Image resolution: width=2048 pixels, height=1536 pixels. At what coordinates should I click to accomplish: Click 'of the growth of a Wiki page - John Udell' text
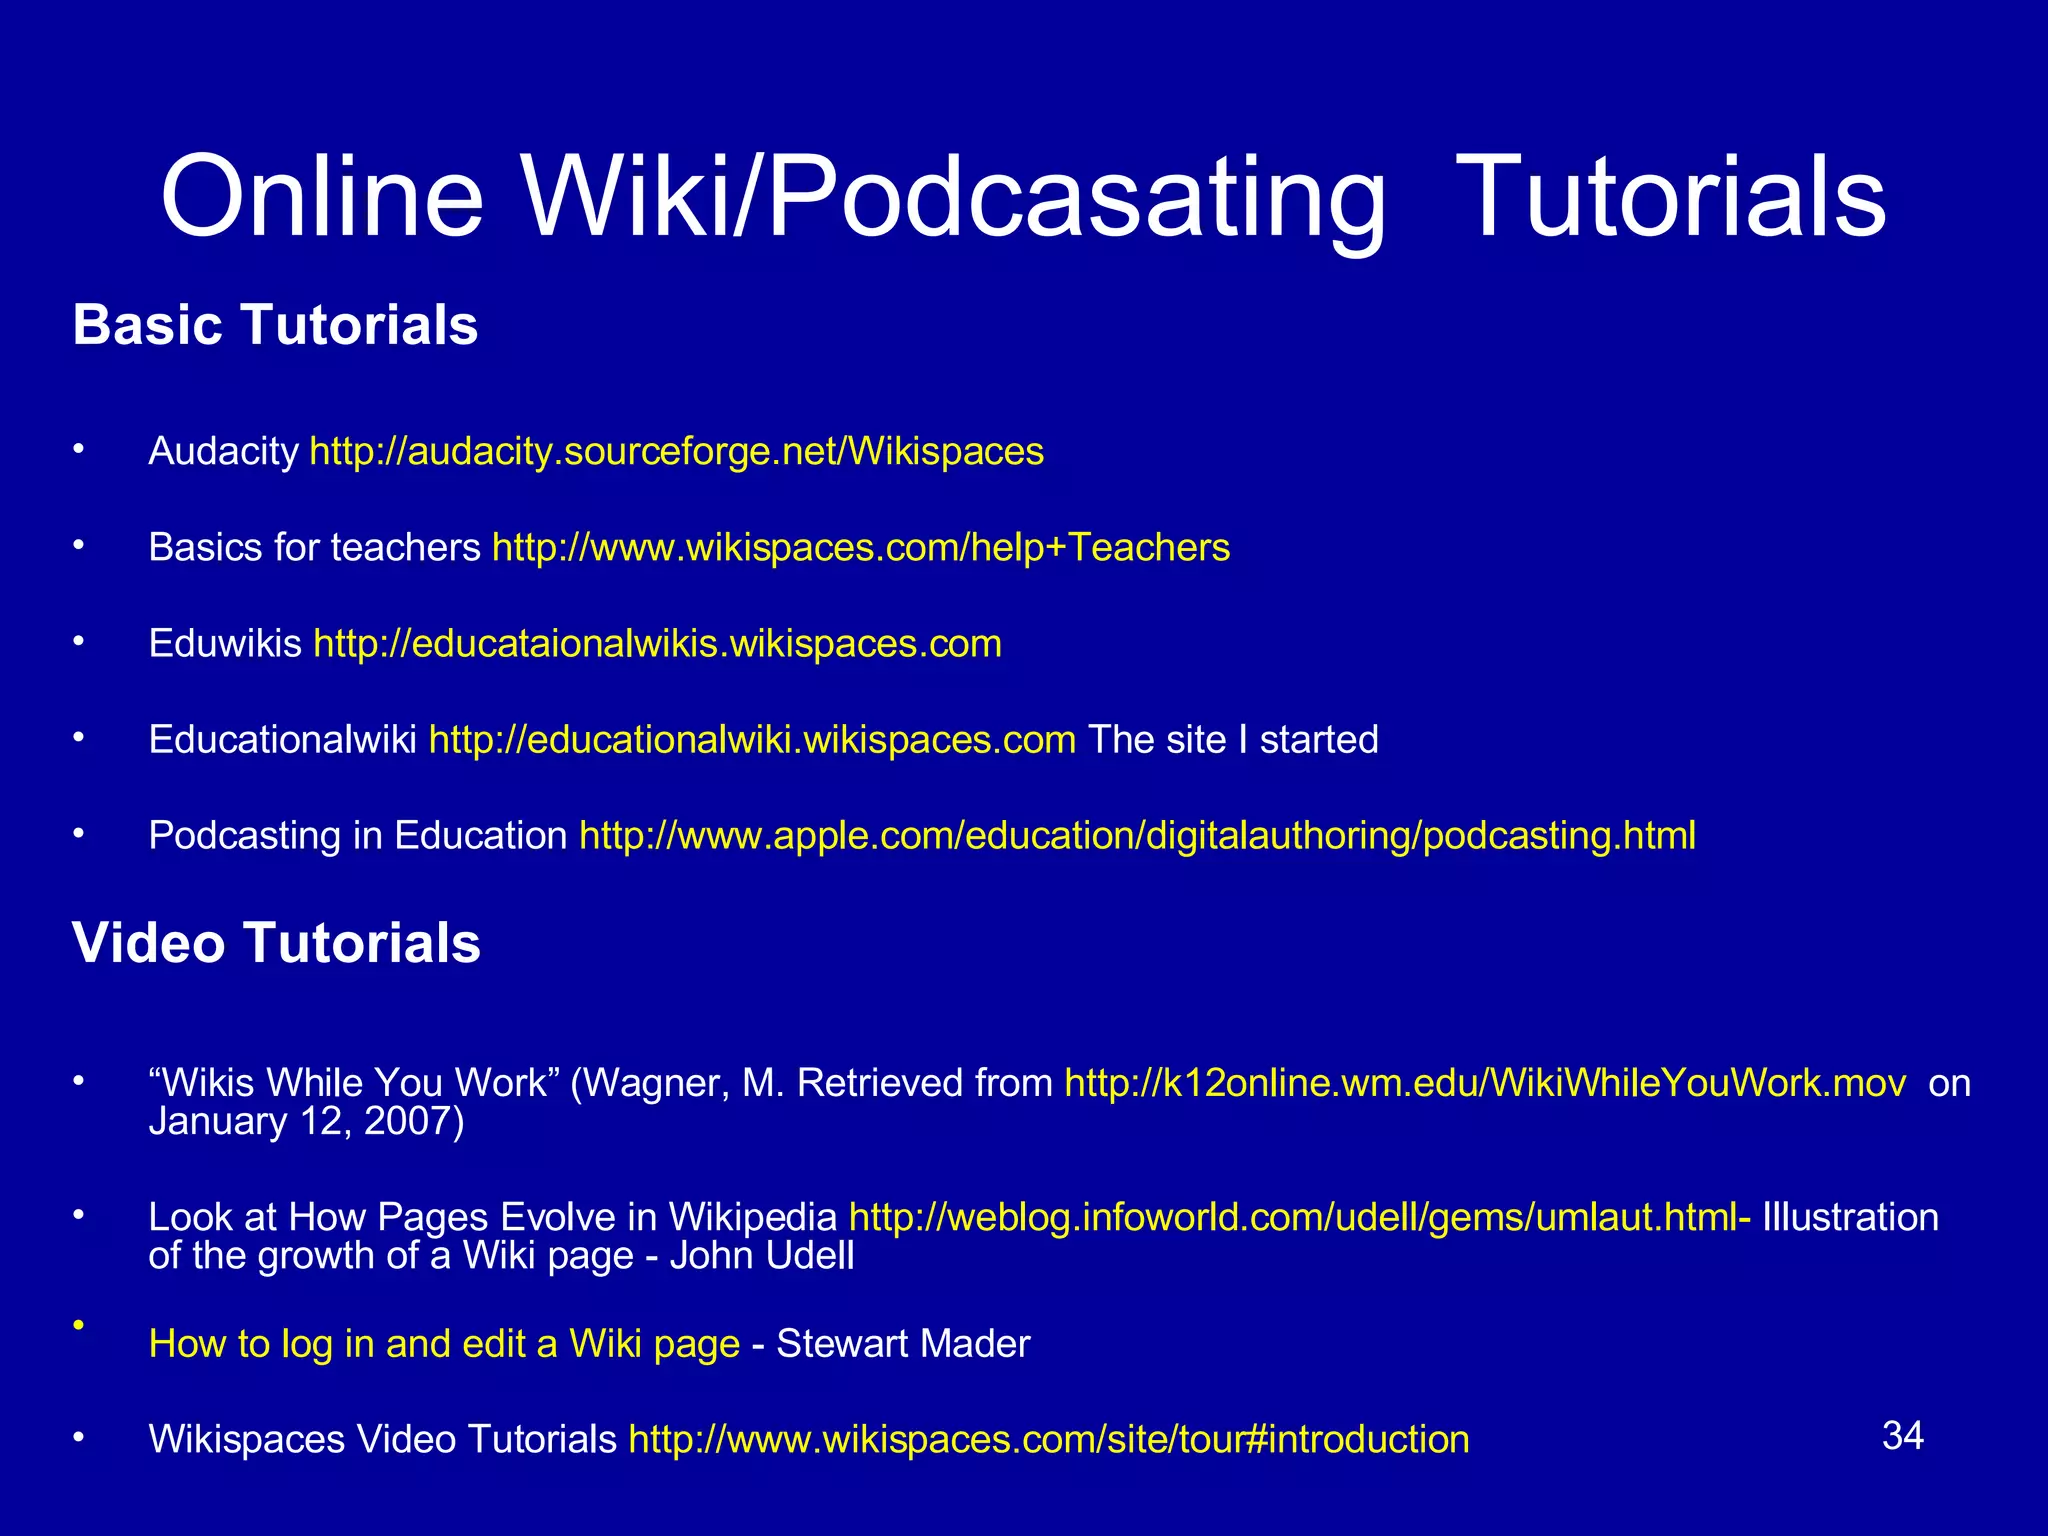pos(501,1256)
